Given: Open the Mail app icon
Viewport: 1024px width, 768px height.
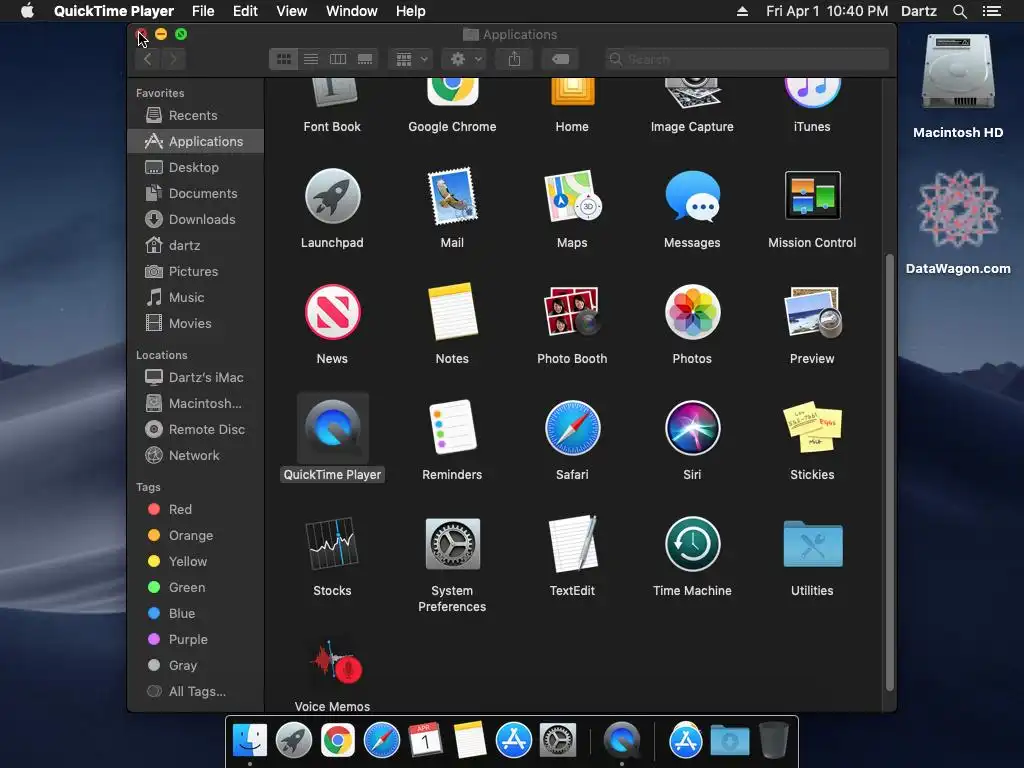Looking at the screenshot, I should pyautogui.click(x=452, y=197).
